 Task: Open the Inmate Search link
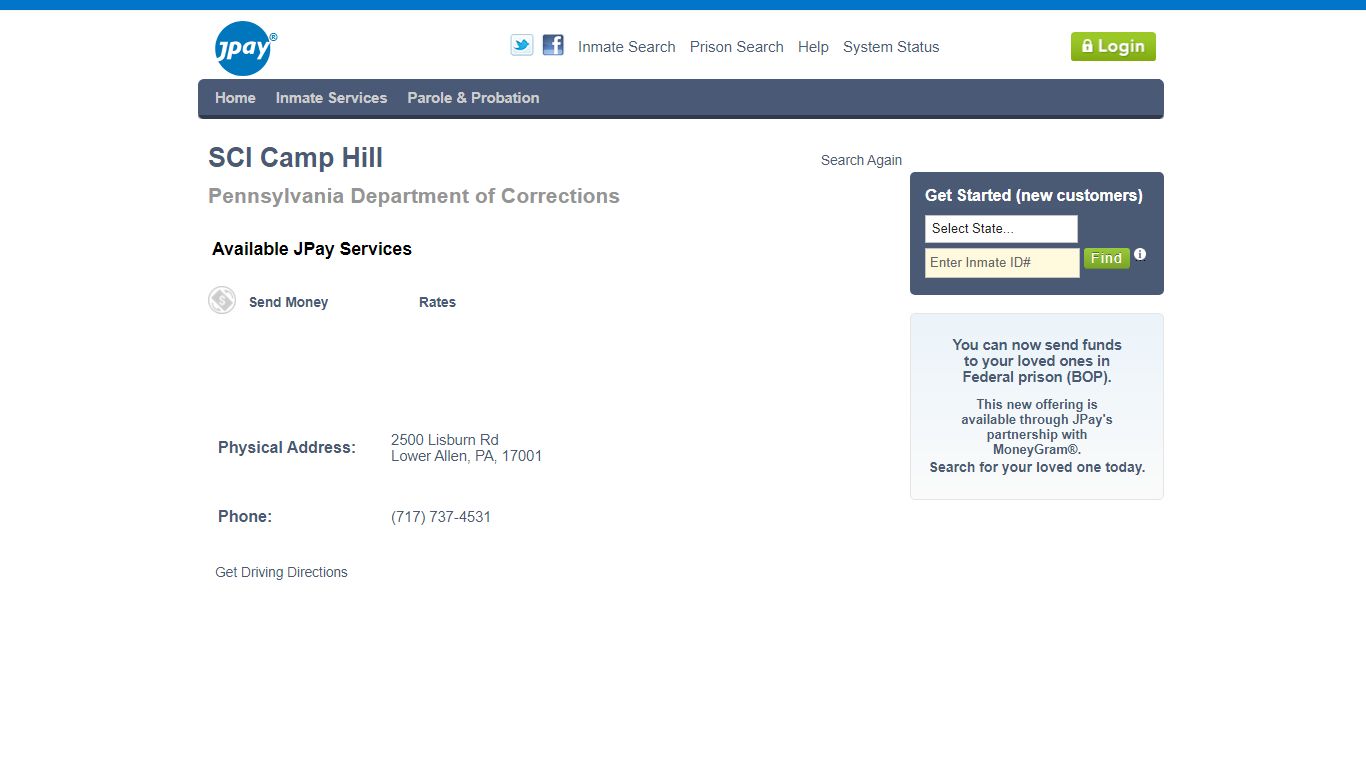tap(627, 47)
